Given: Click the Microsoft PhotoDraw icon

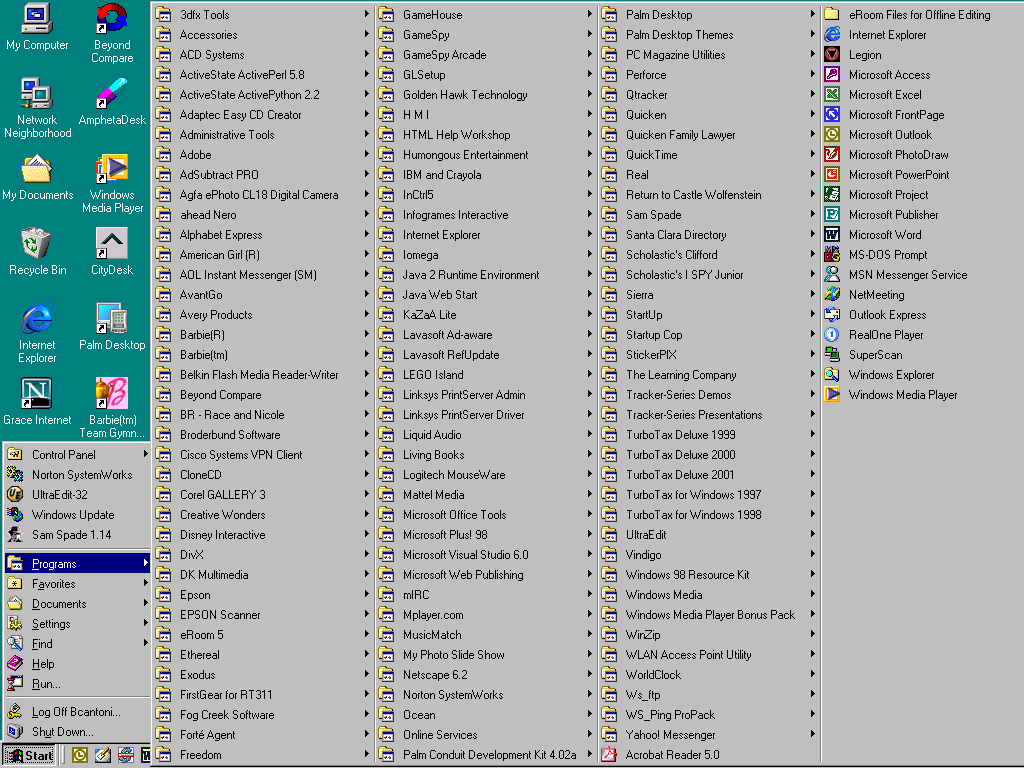Looking at the screenshot, I should tap(832, 155).
